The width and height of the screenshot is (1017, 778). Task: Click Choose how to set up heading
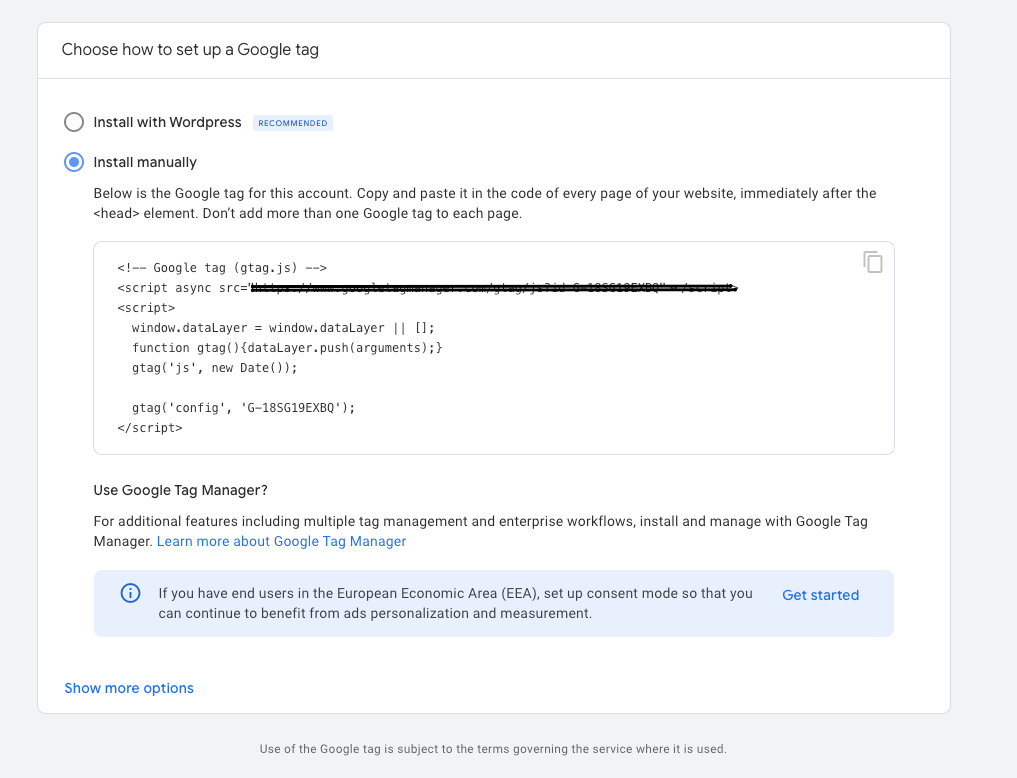pyautogui.click(x=190, y=50)
